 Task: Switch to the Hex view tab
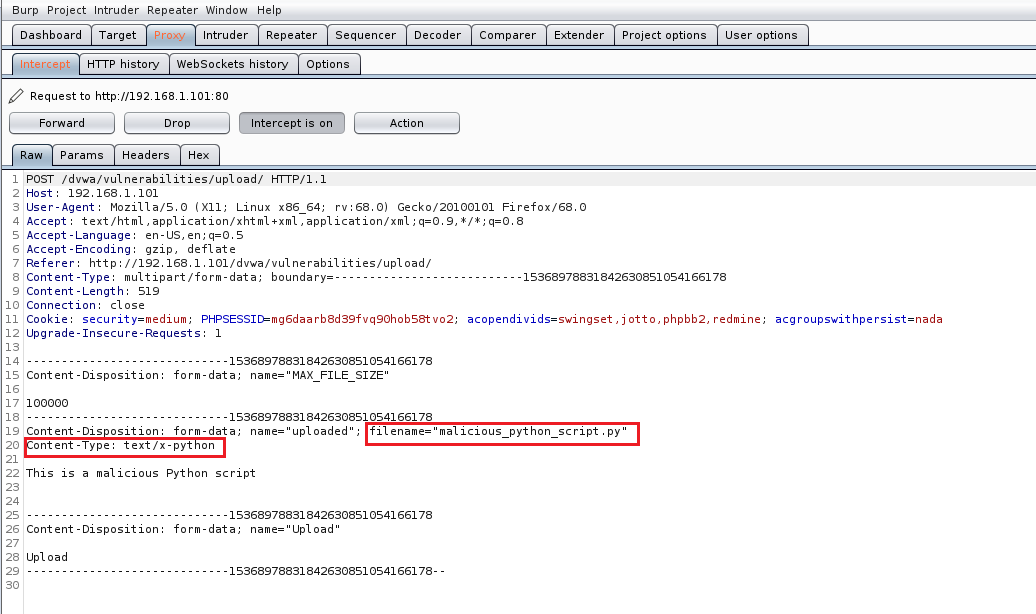click(x=199, y=155)
